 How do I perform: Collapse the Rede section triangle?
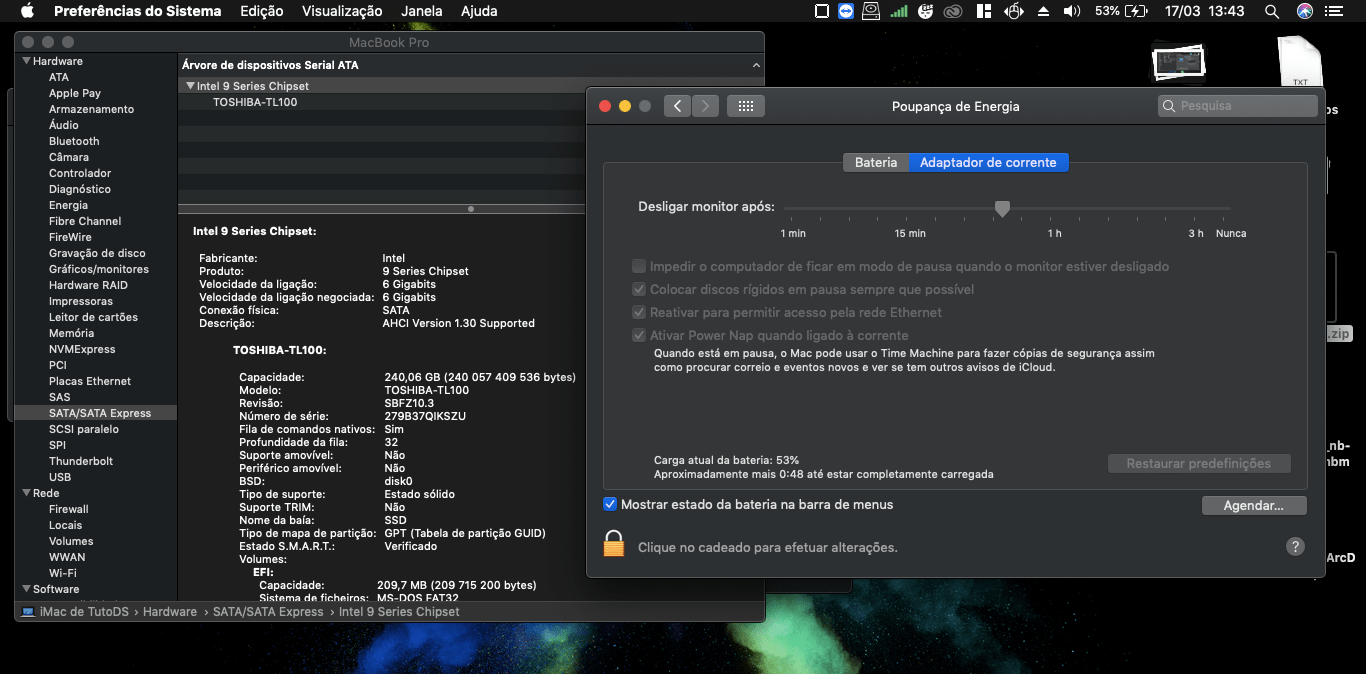tap(25, 493)
